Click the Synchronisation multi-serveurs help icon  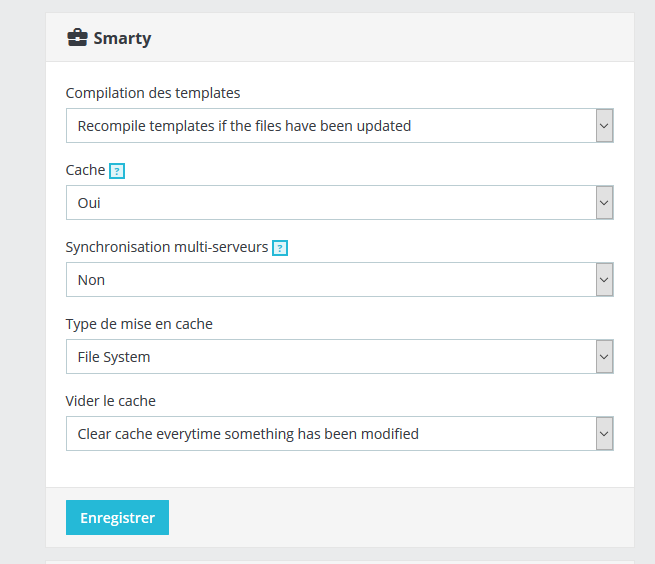[280, 248]
